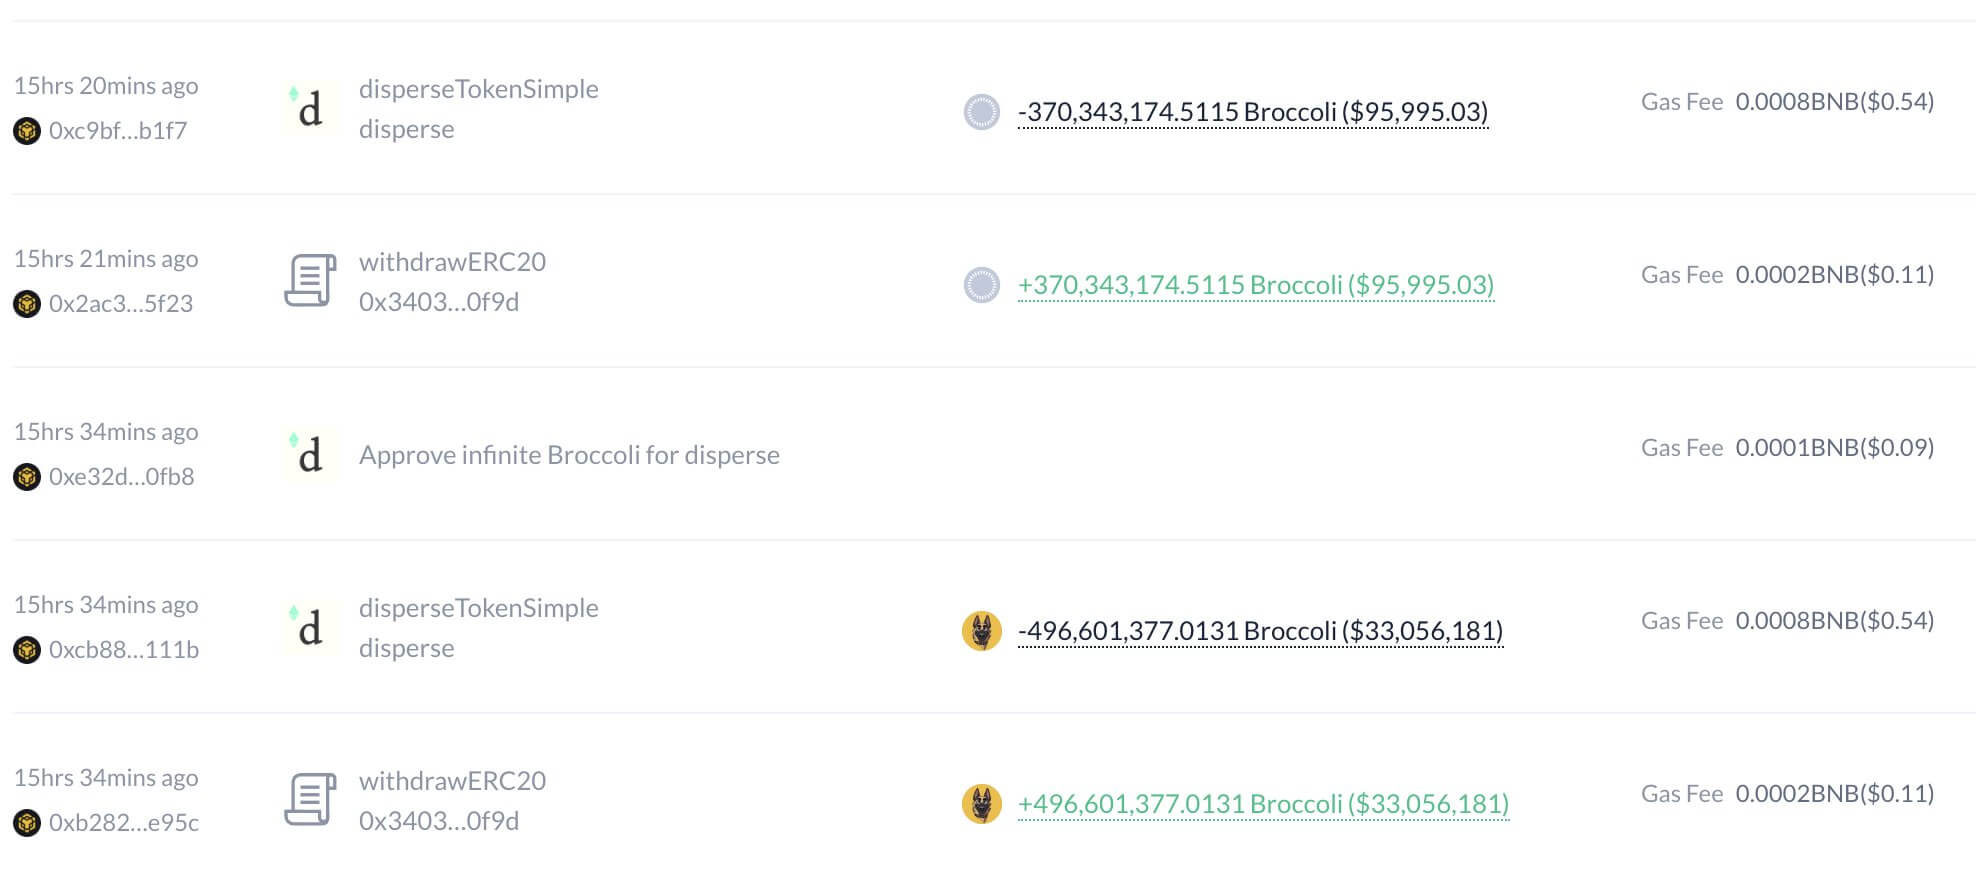This screenshot has height=882, width=1976.
Task: Open transaction hash 0xb282...e95c
Action: tap(123, 823)
